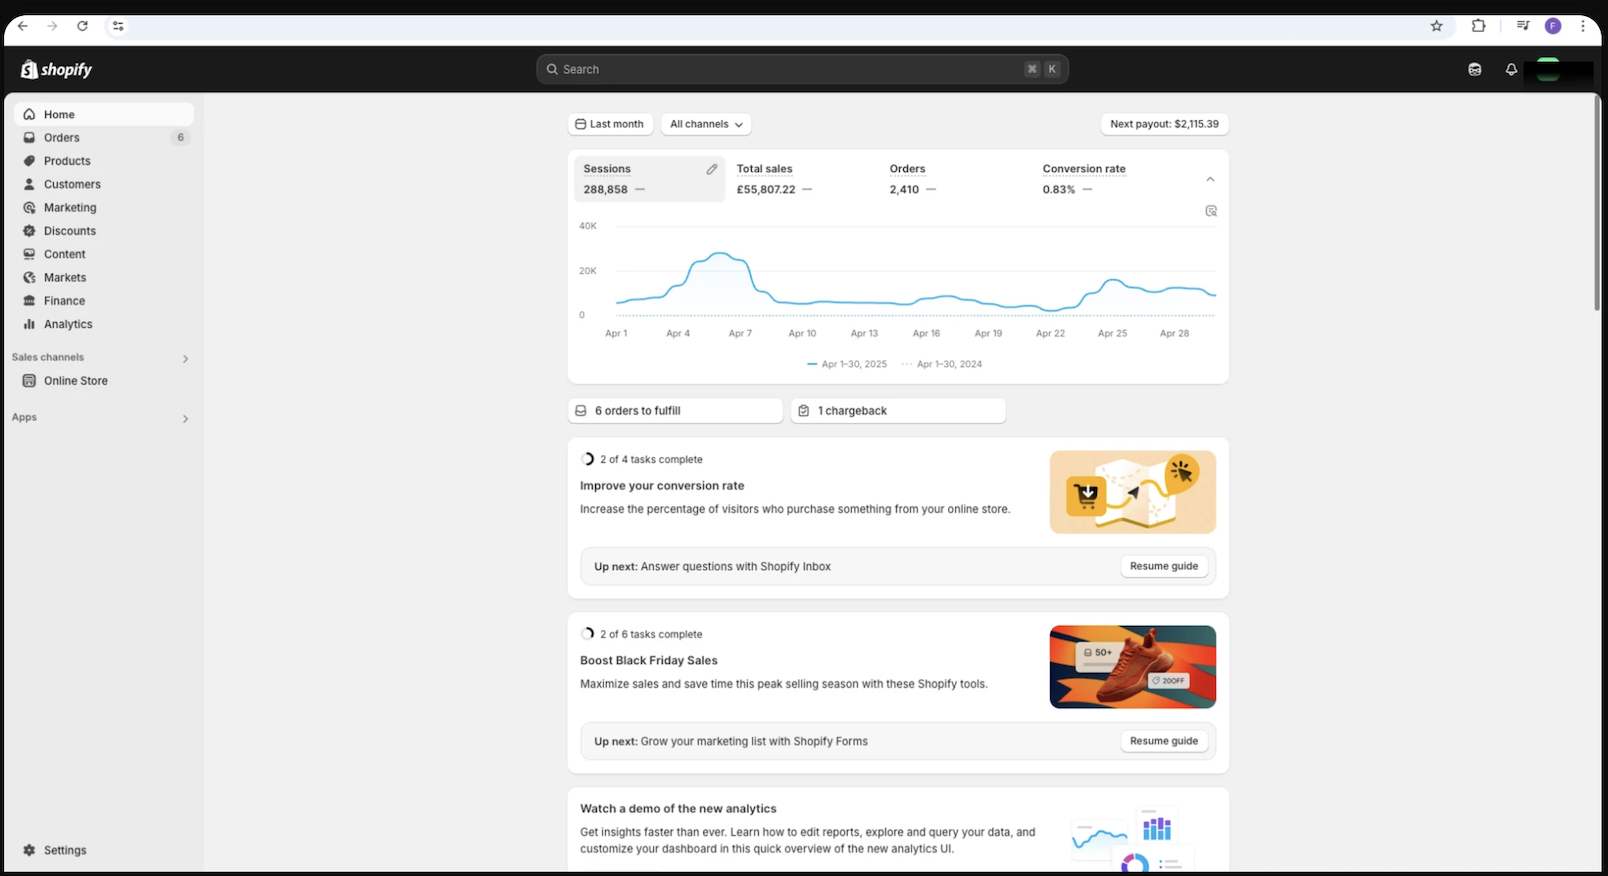Click the edit pencil on Sessions
The height and width of the screenshot is (876, 1608).
[712, 169]
